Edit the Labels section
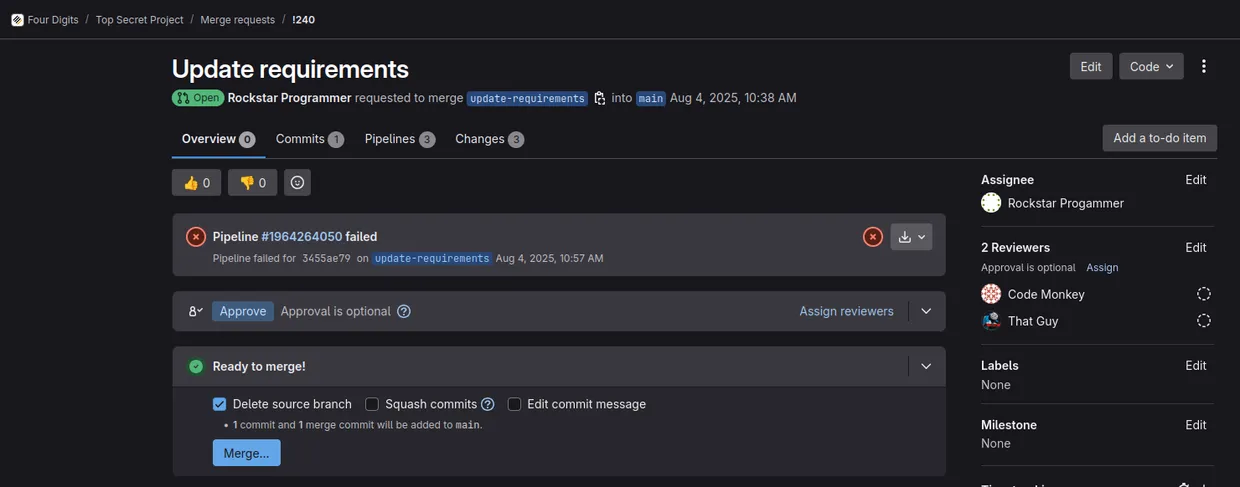 [x=1196, y=365]
